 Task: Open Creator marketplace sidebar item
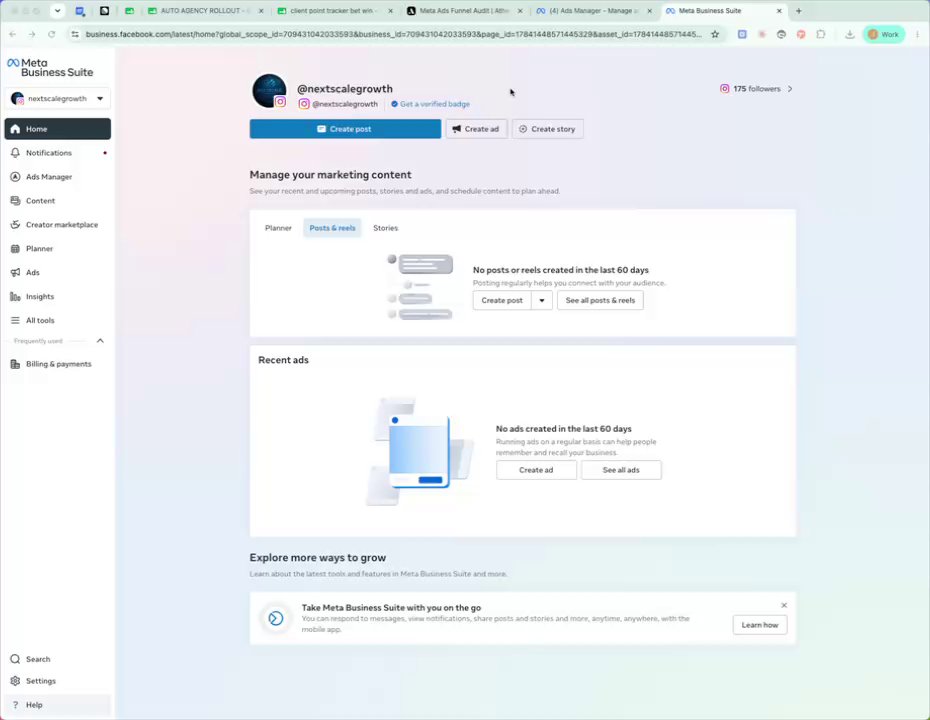(58, 225)
